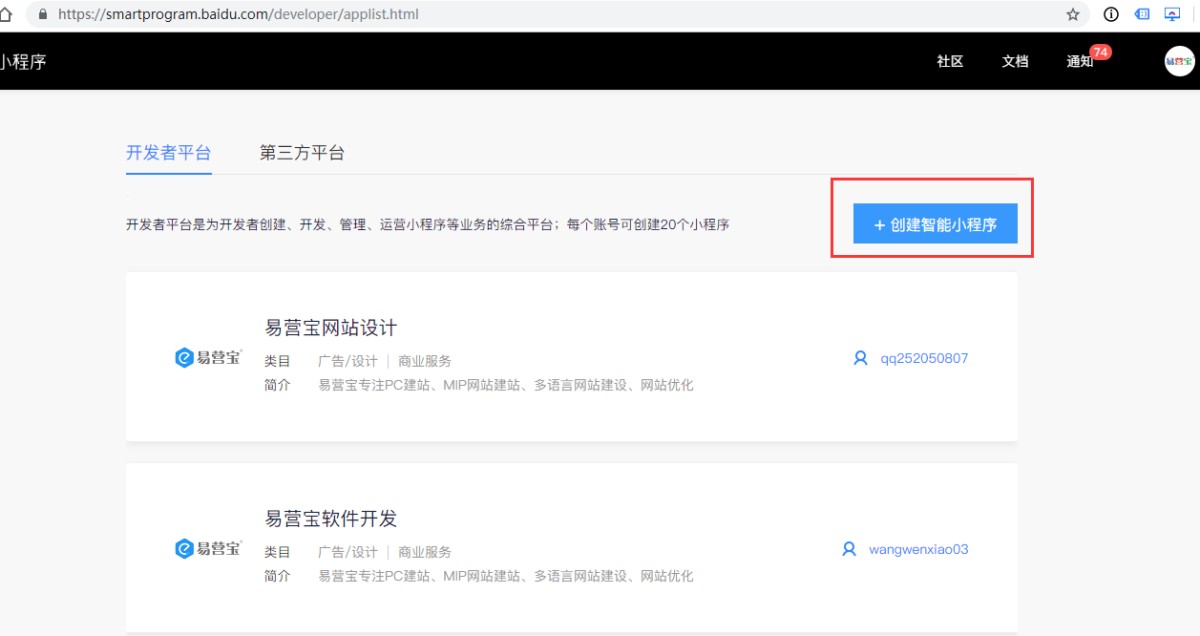Switch to the 第三方平台 tab

tap(302, 153)
